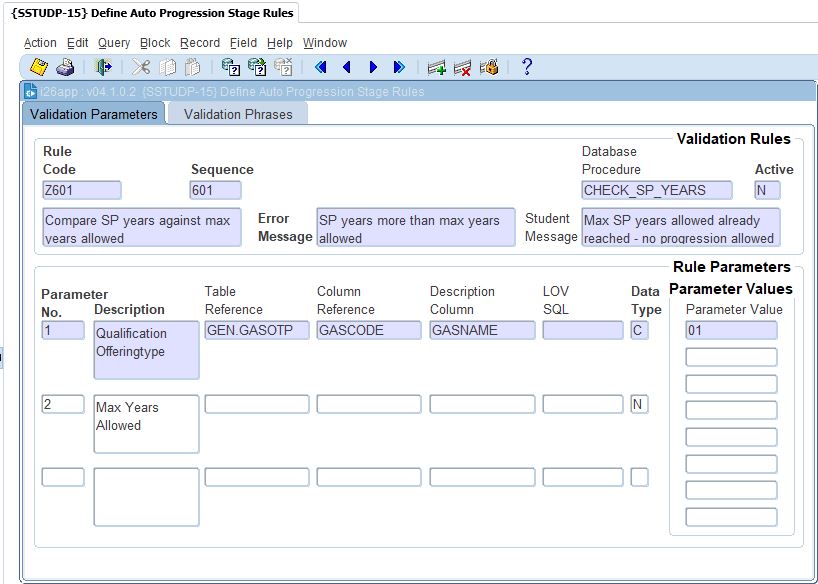
Task: Open the Action menu
Action: (40, 43)
